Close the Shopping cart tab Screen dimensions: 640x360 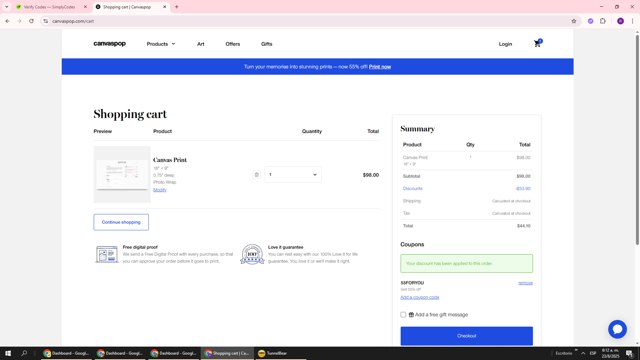(x=164, y=7)
